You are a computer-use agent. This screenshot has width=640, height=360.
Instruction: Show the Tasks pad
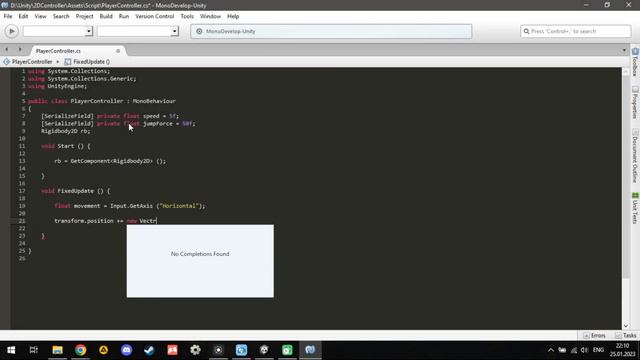626,336
